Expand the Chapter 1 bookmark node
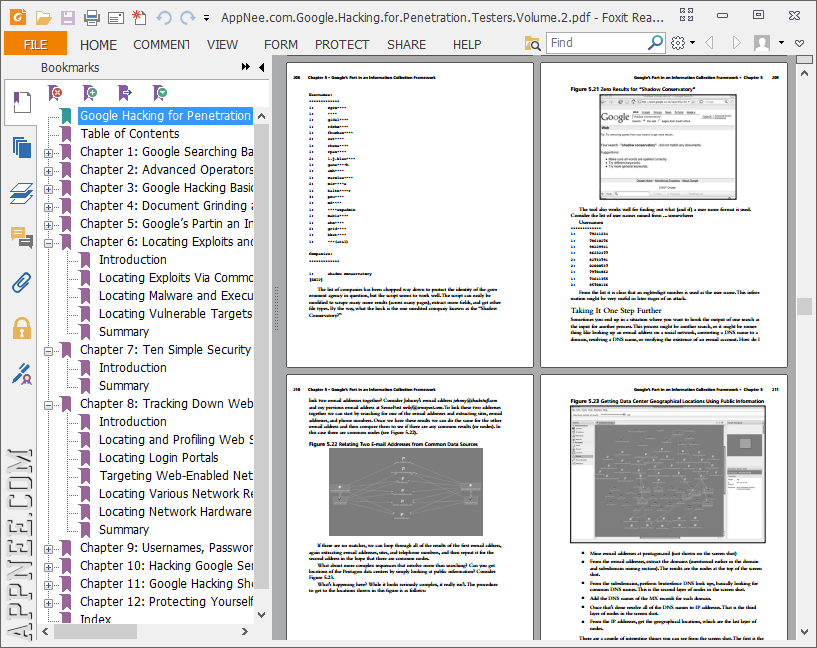The image size is (817, 648). pos(48,153)
